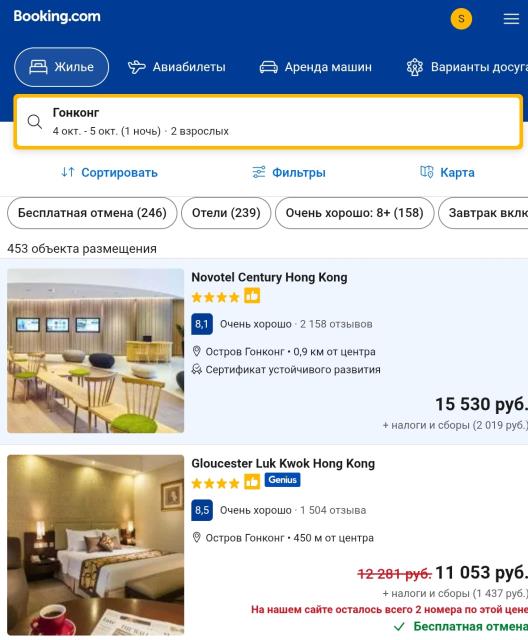The width and height of the screenshot is (528, 640).
Task: Toggle the Очень хорошо: 8+ (158) filter chip
Action: click(355, 213)
